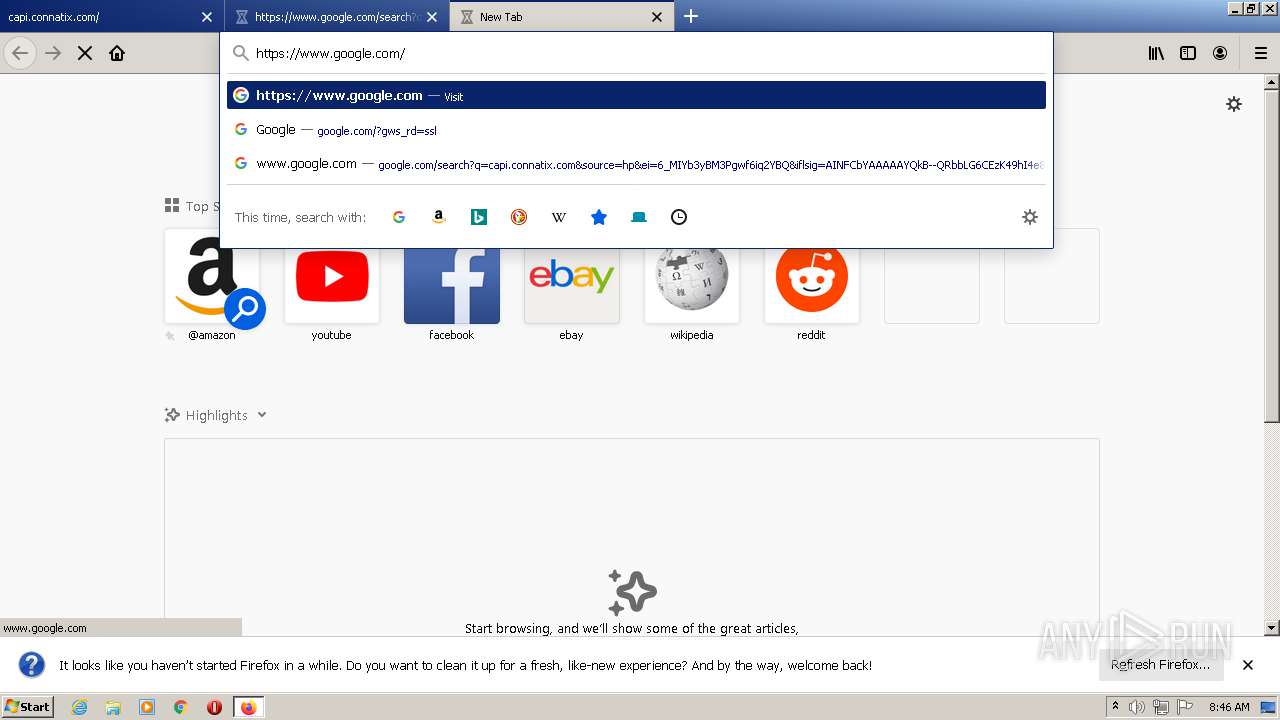Search bookmarks using the star icon
This screenshot has width=1280, height=720.
(x=599, y=217)
